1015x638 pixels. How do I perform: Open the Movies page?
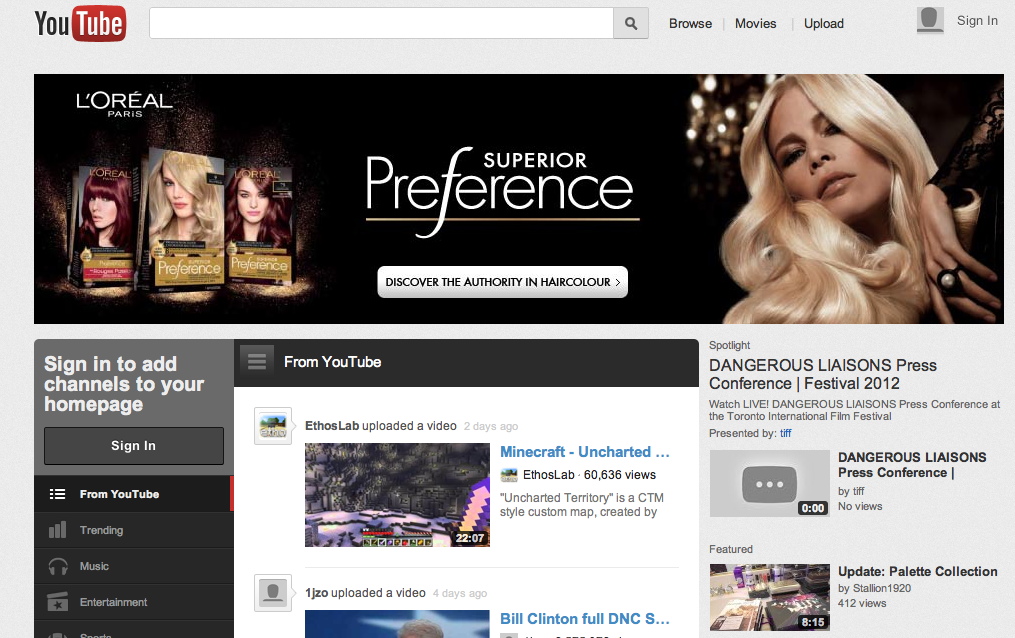click(x=755, y=23)
